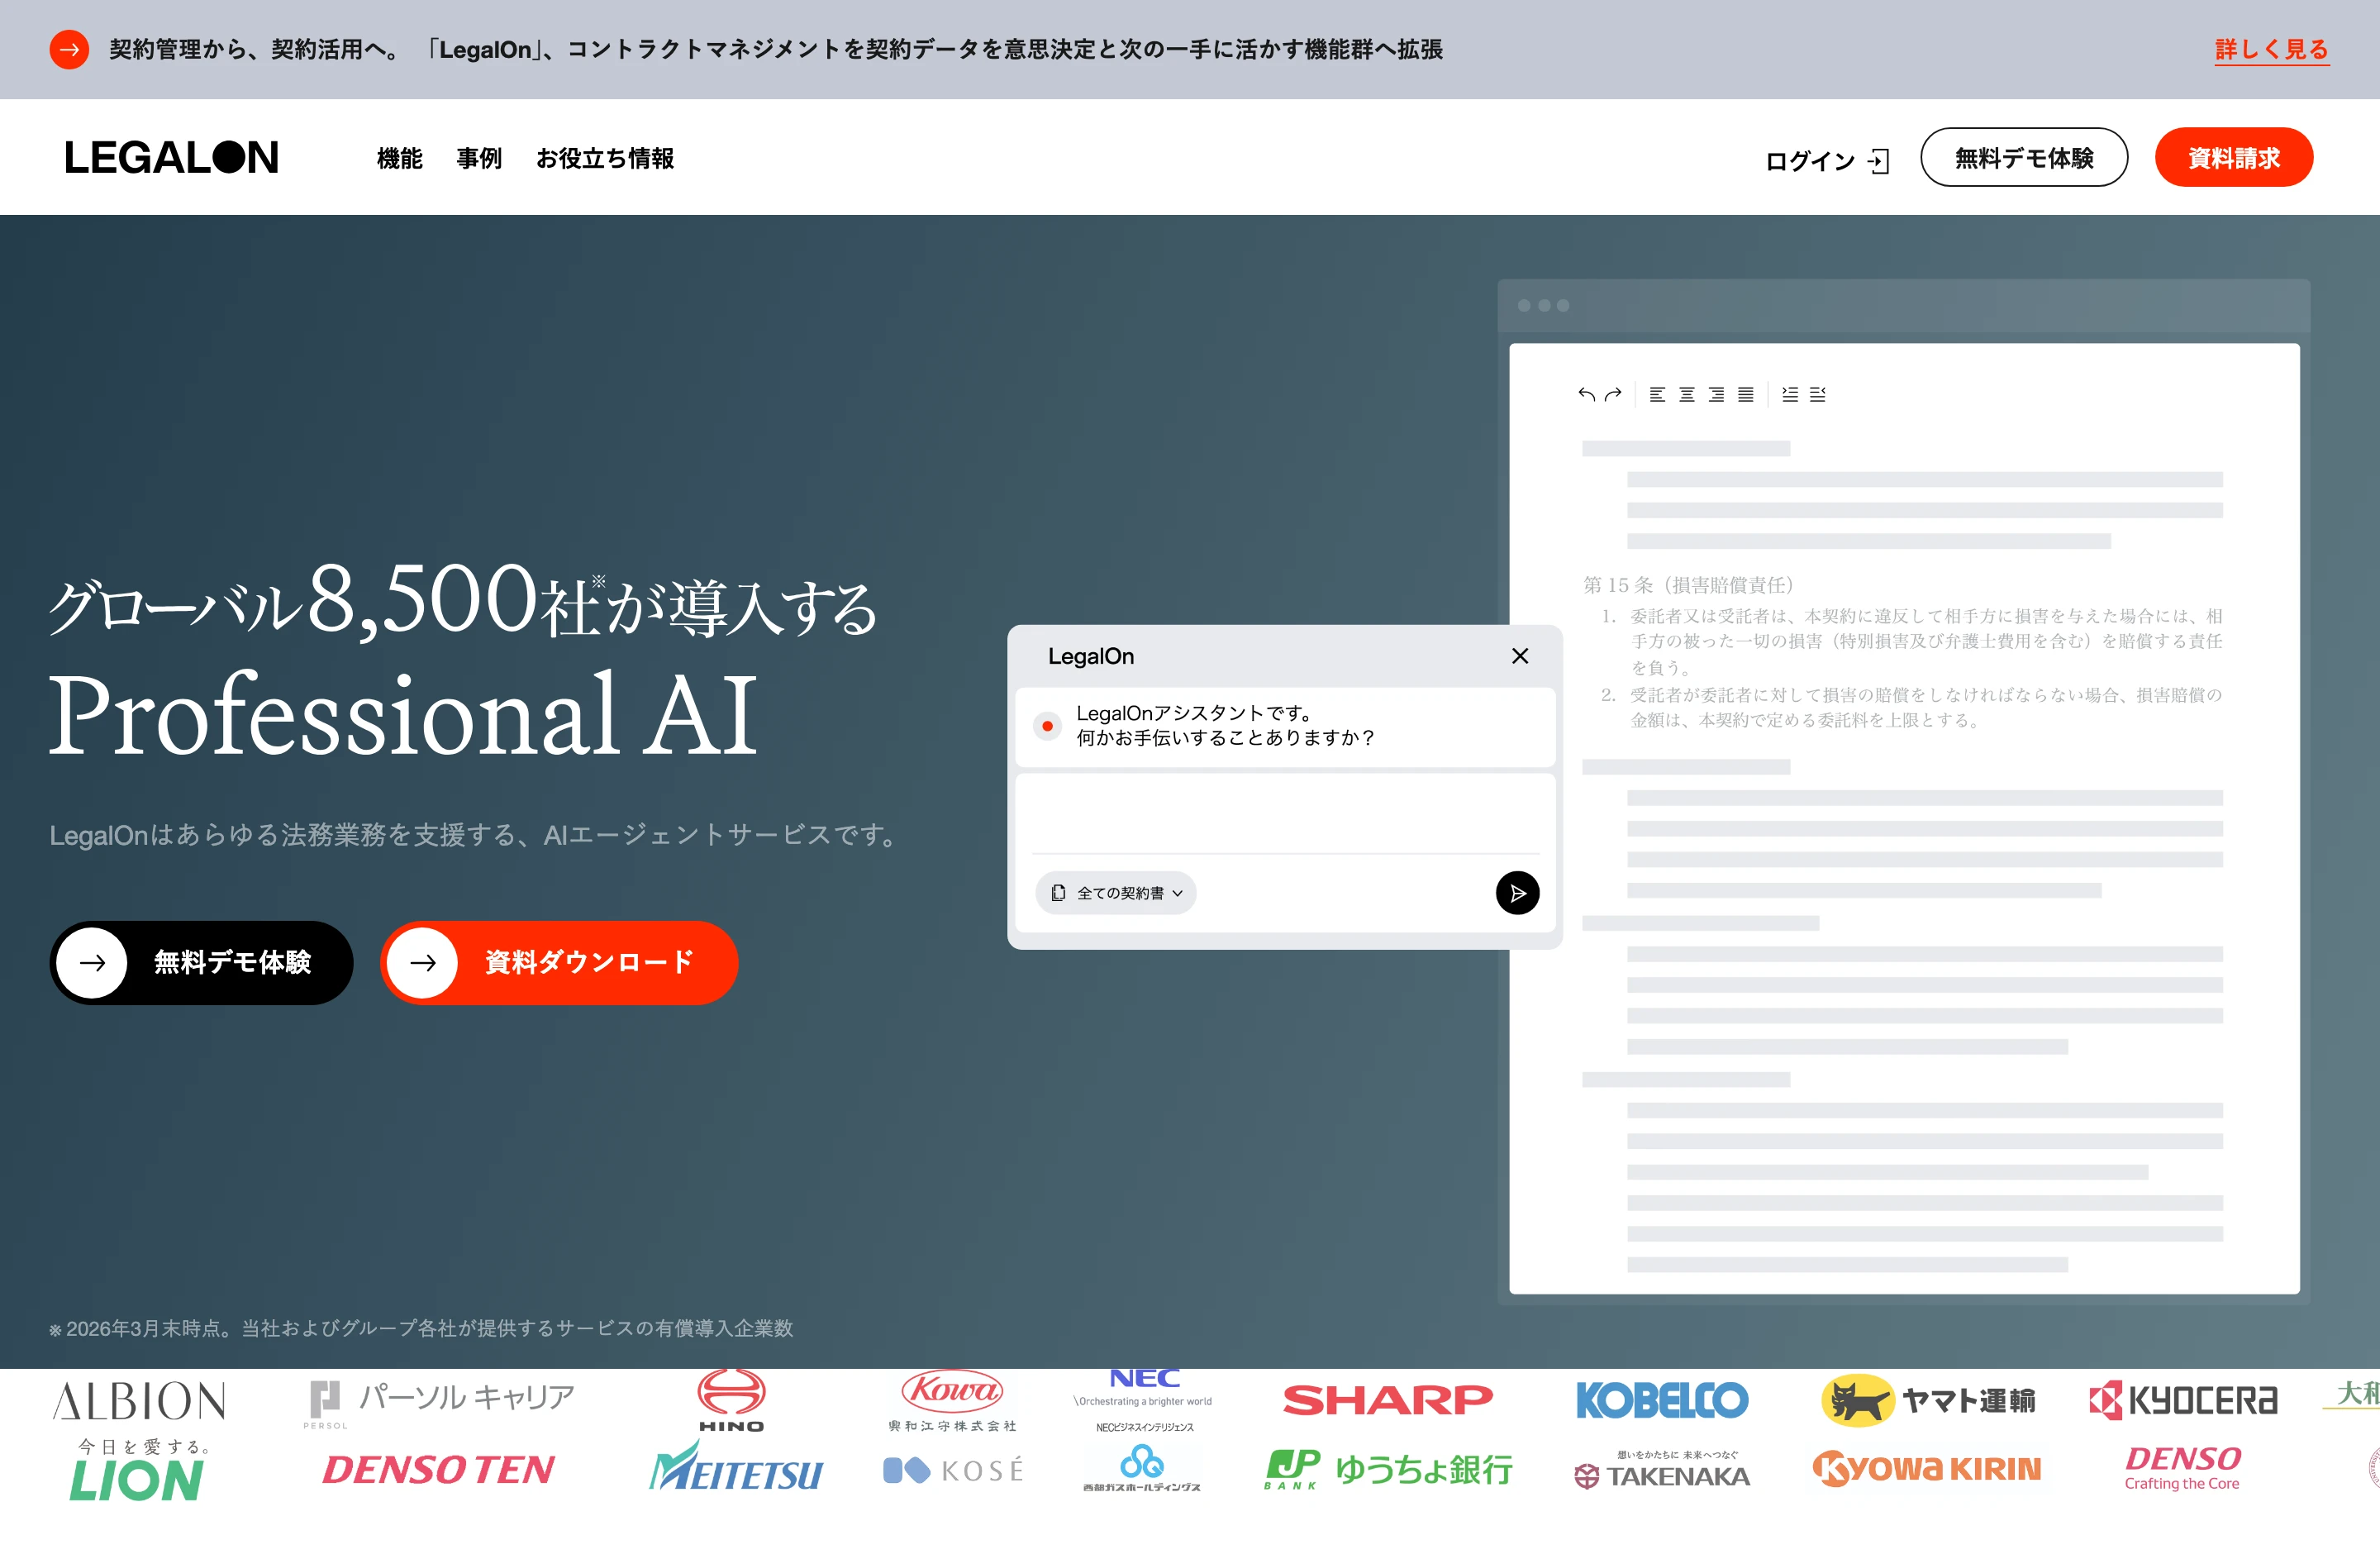Screen dimensions: 2380x1559
Task: Click the HINO logo
Action: pyautogui.click(x=731, y=1401)
